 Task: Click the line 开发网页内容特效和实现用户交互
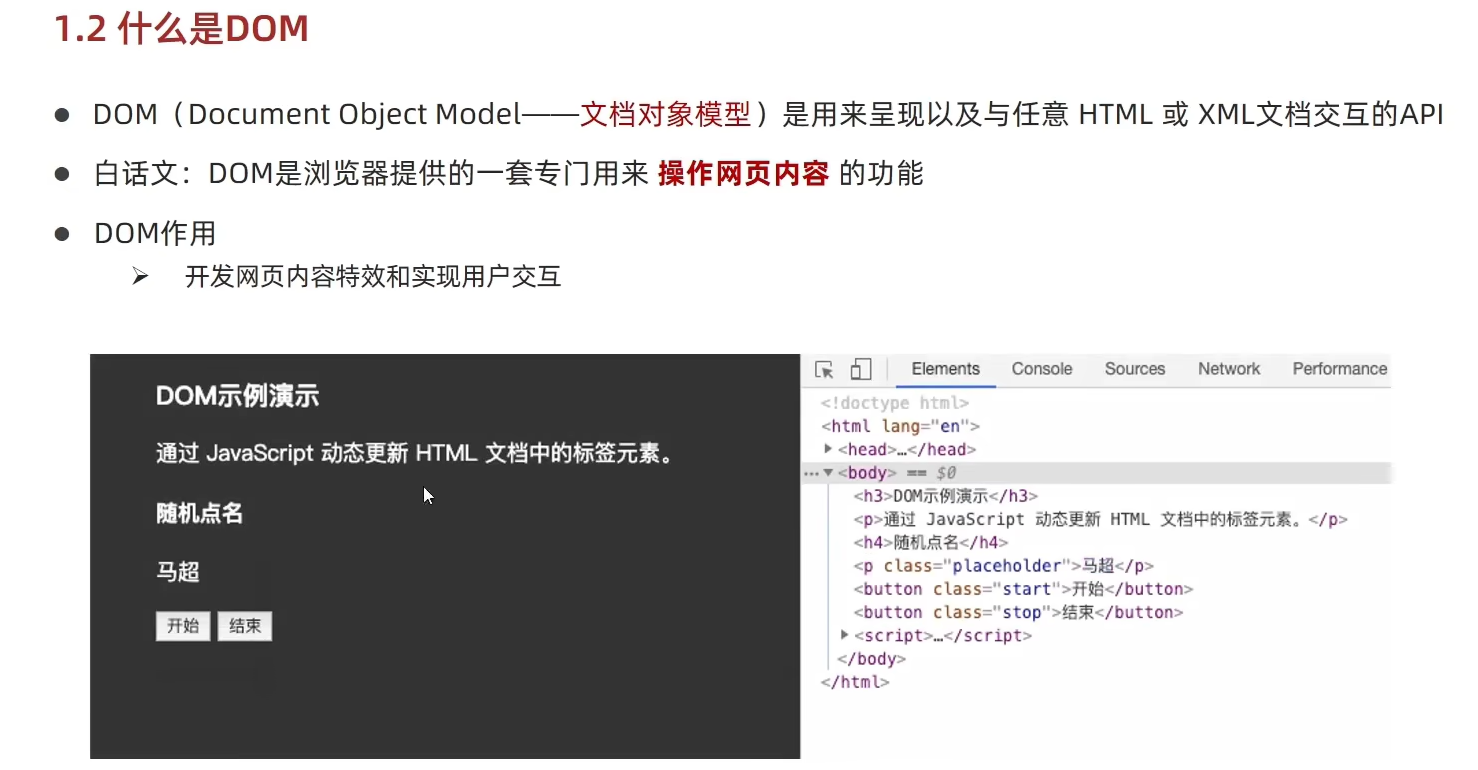coord(373,276)
